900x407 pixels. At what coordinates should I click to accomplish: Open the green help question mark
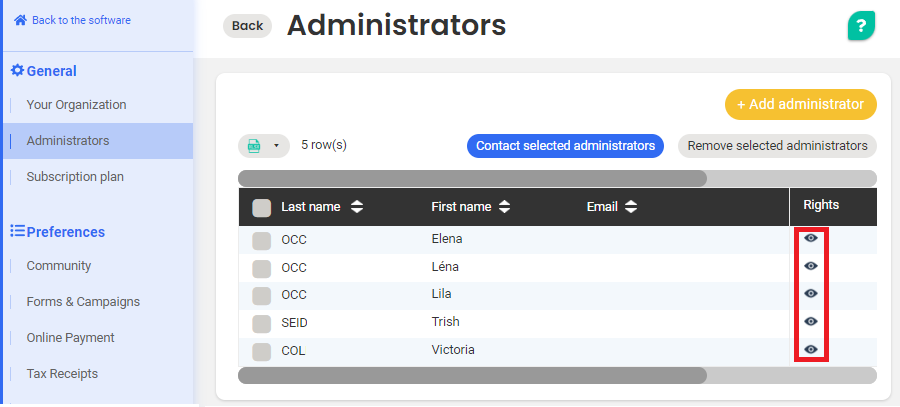coord(861,25)
